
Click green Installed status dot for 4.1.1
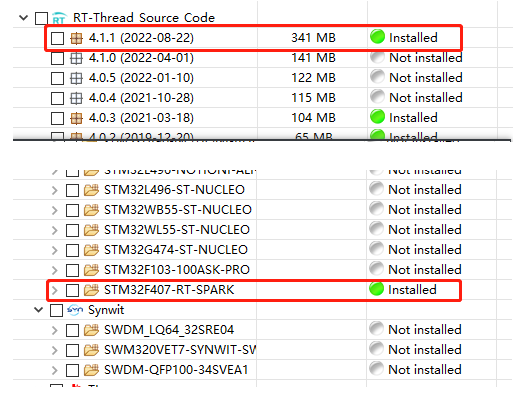pos(377,36)
